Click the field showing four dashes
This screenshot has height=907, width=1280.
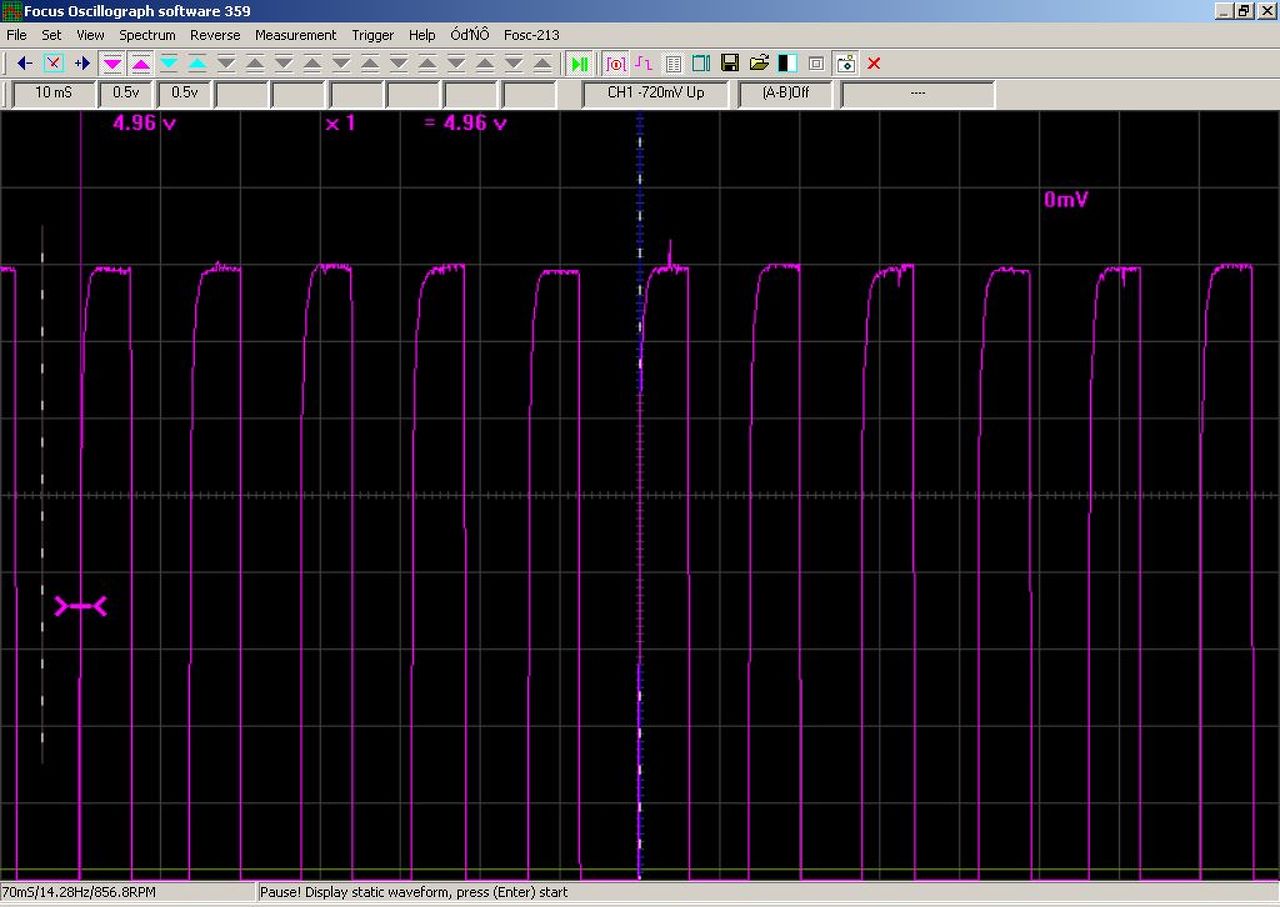[x=918, y=93]
